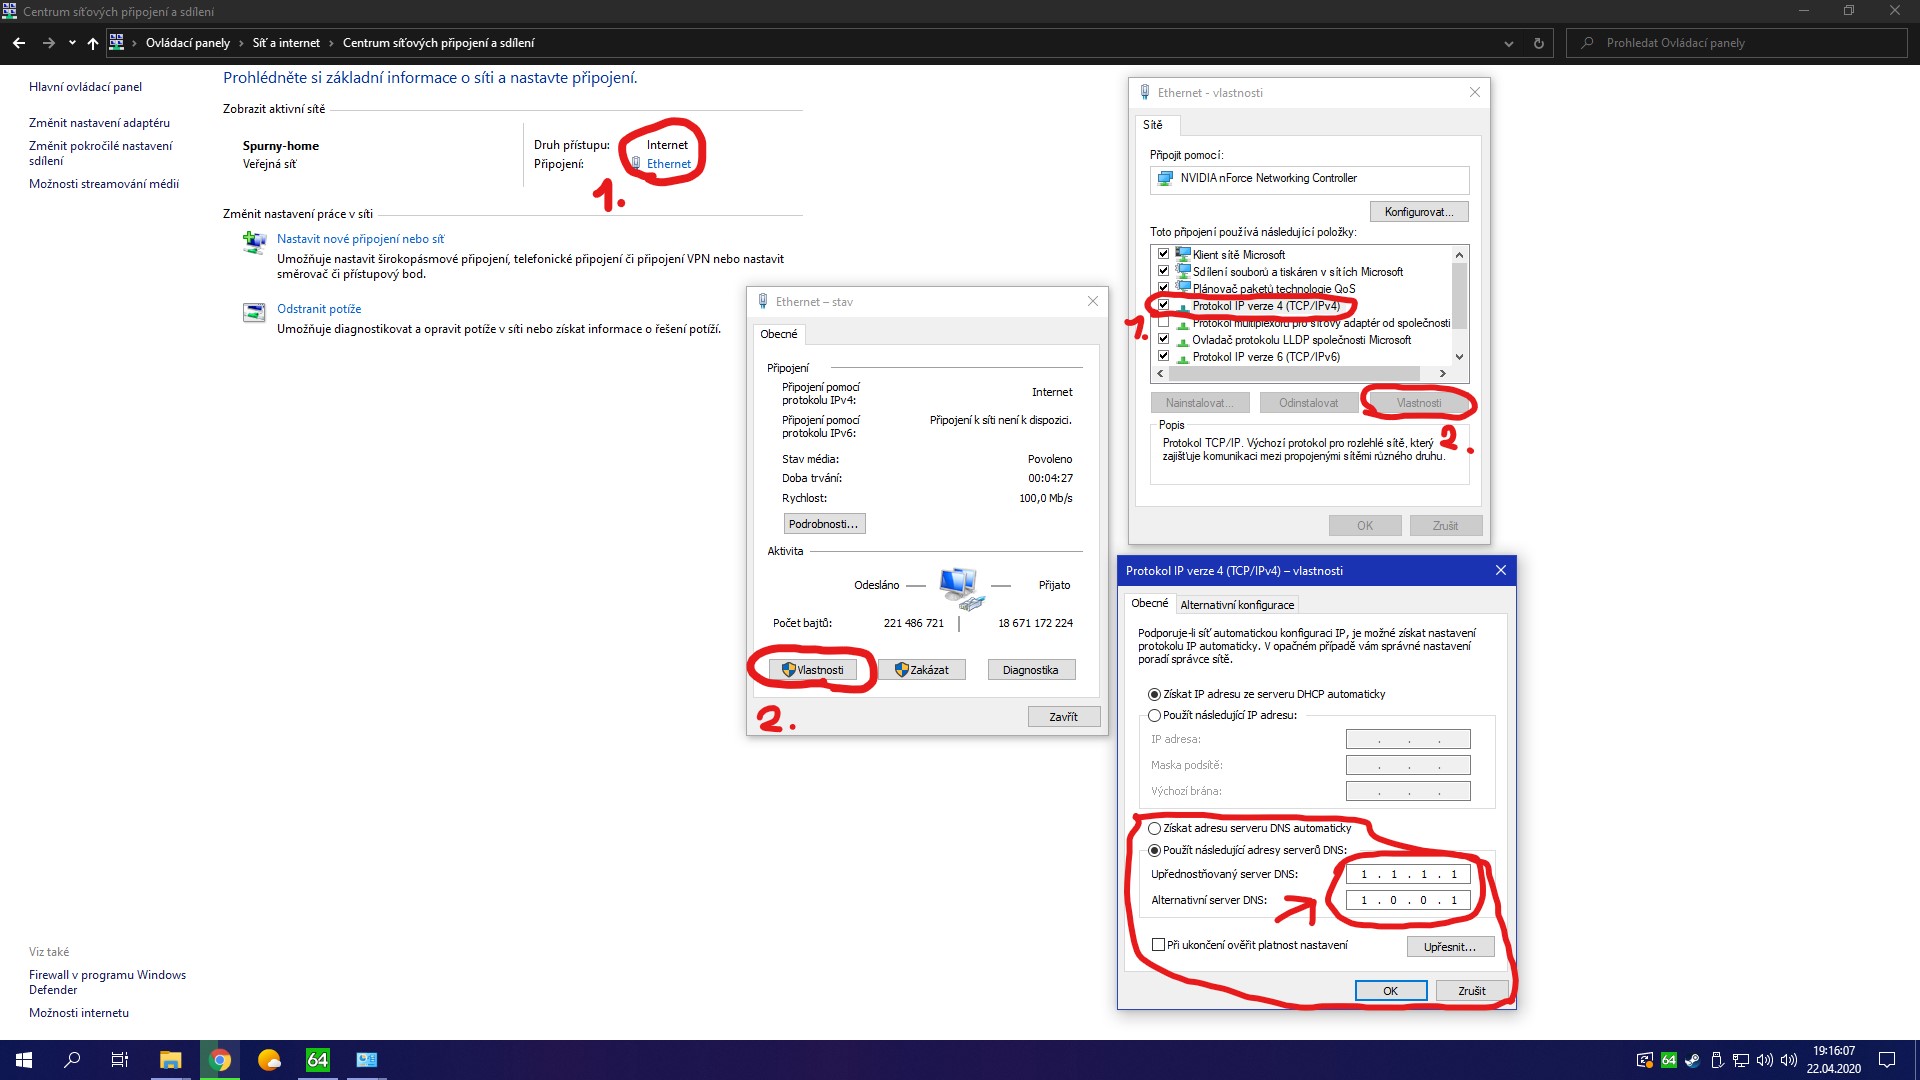Click the network troubleshoot icon beside Odstranit potíže
Screen dimensions: 1920x1080
tap(254, 312)
